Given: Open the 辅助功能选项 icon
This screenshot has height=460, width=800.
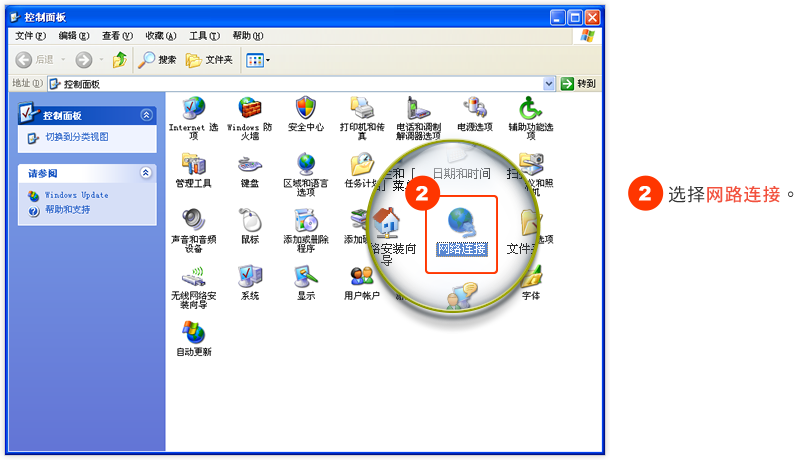Looking at the screenshot, I should pyautogui.click(x=530, y=108).
